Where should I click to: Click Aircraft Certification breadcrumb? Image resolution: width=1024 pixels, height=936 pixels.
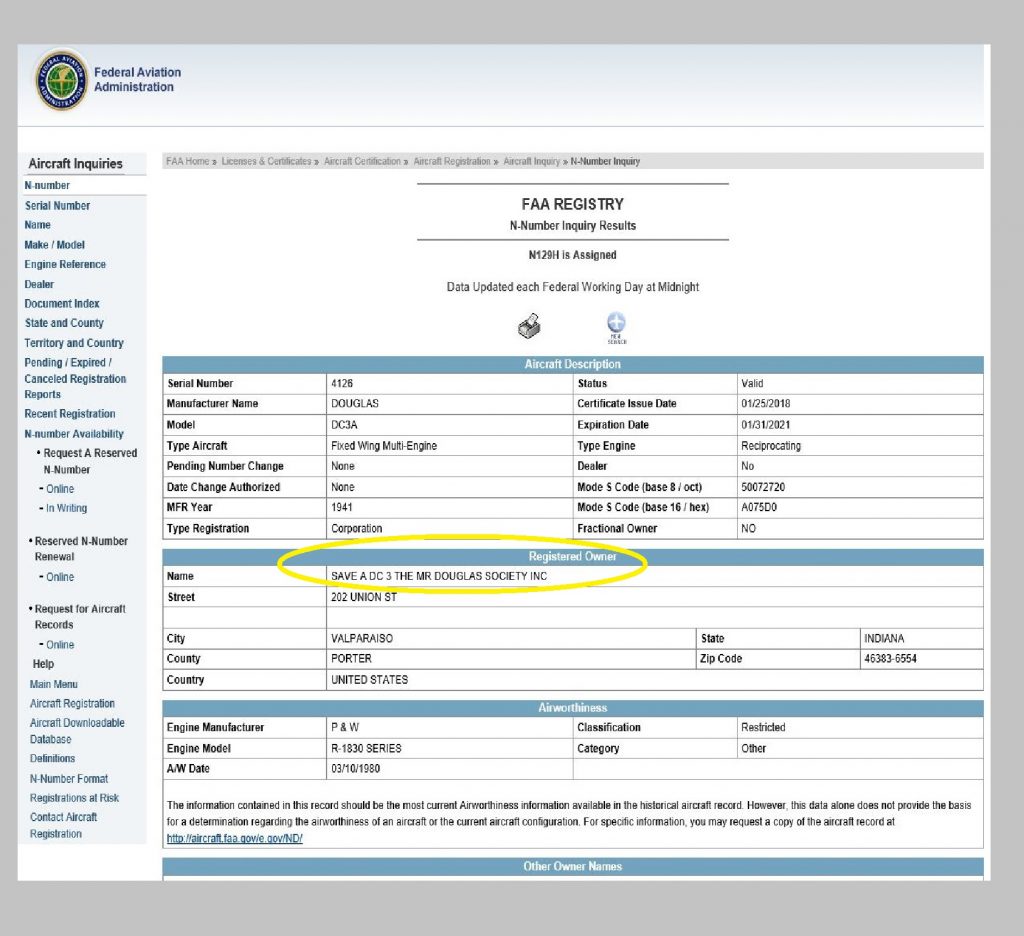(362, 161)
